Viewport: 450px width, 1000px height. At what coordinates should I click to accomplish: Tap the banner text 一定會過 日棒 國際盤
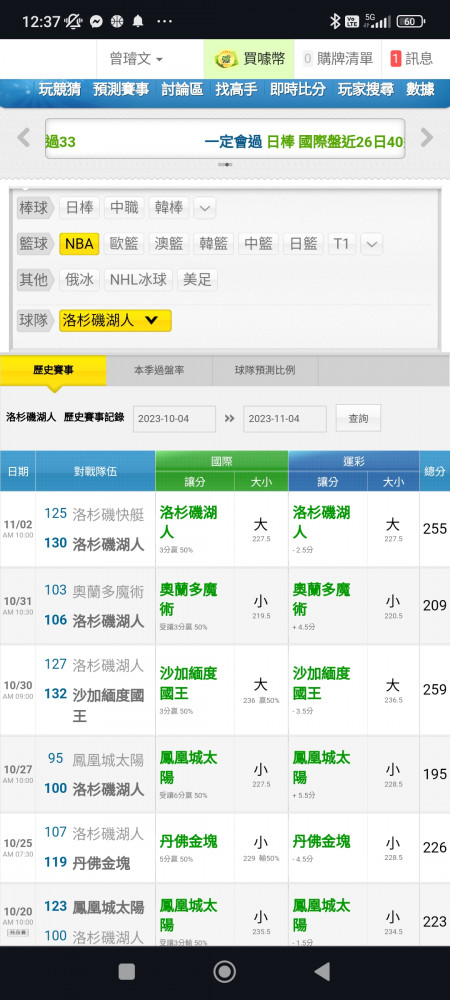[305, 141]
